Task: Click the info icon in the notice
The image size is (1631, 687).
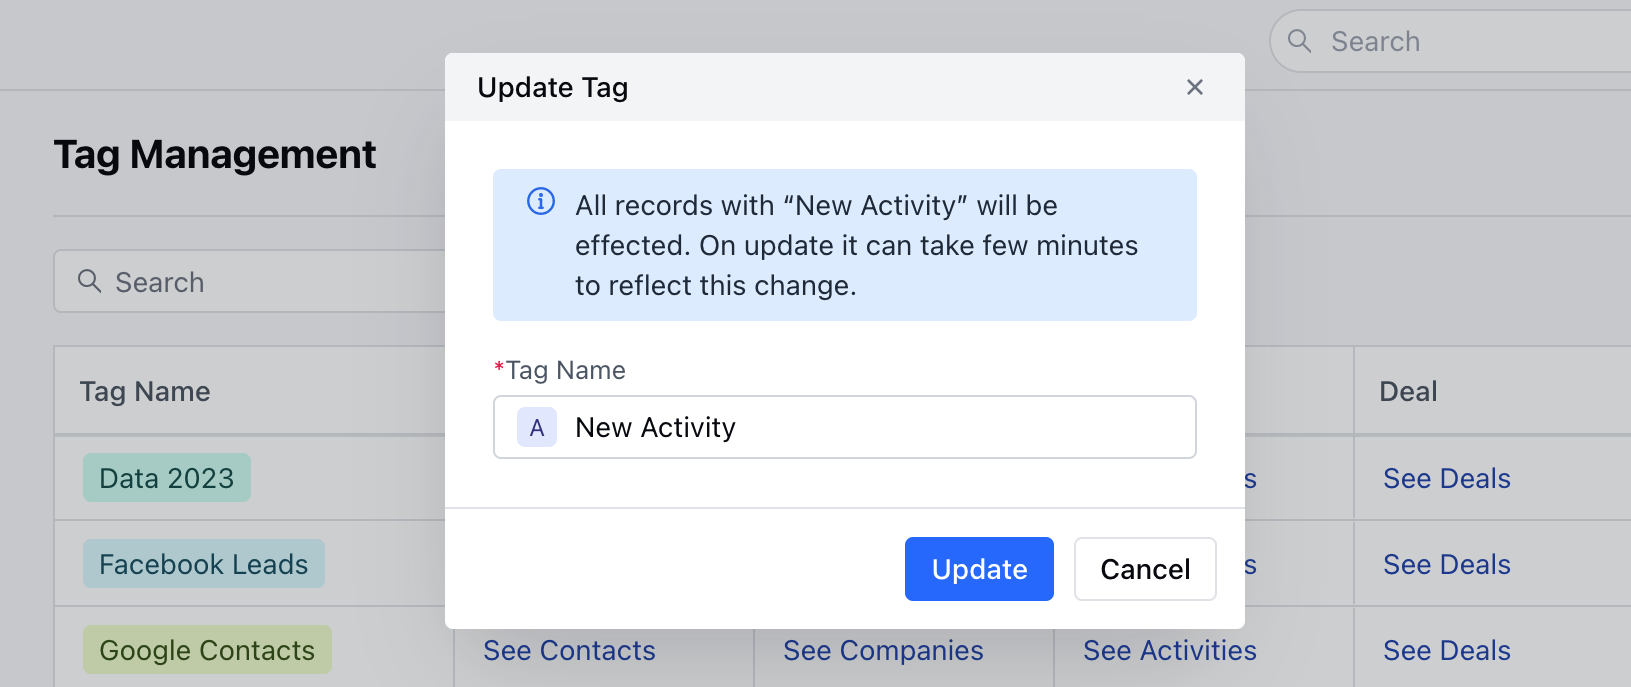Action: click(541, 202)
